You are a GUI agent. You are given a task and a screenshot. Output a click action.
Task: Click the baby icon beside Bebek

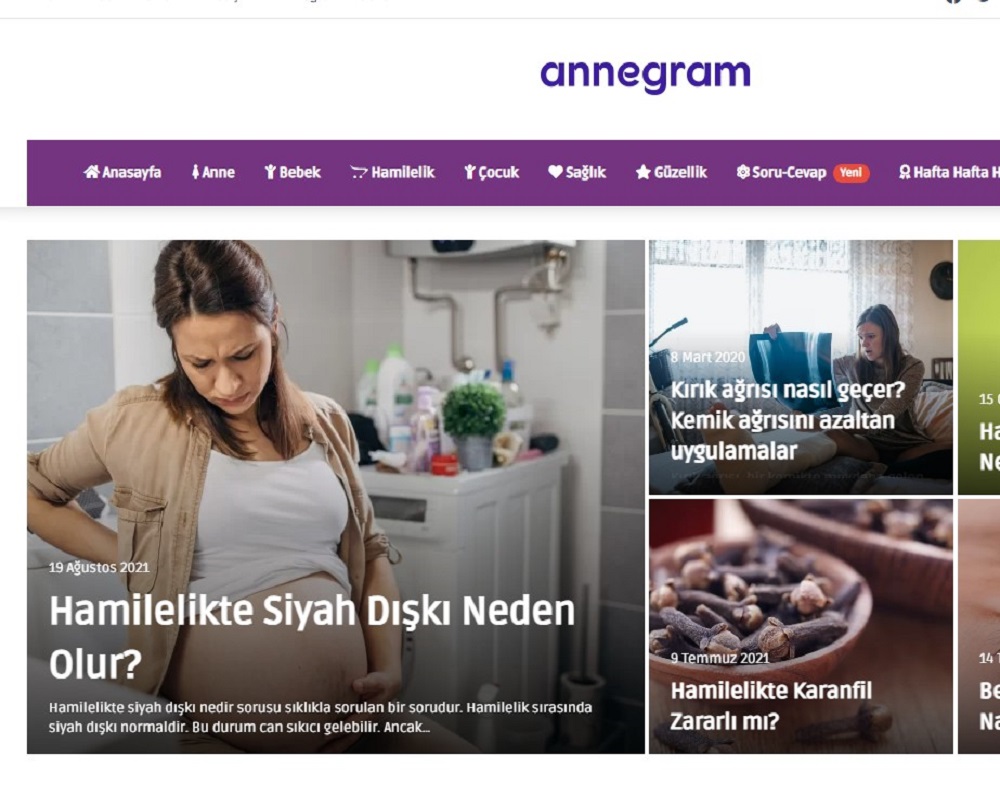270,172
